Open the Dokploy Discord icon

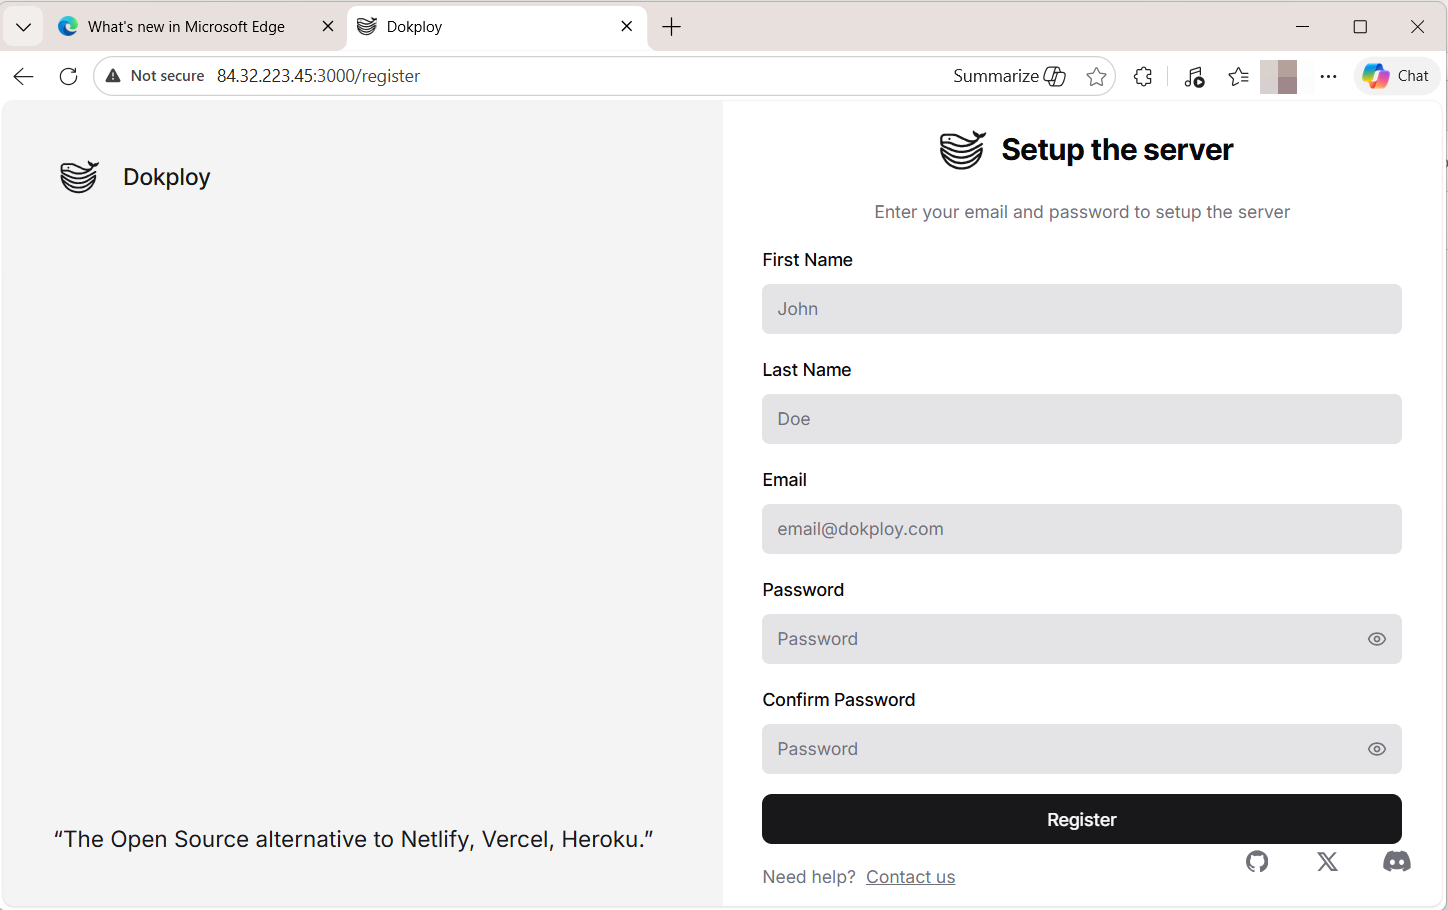1396,861
